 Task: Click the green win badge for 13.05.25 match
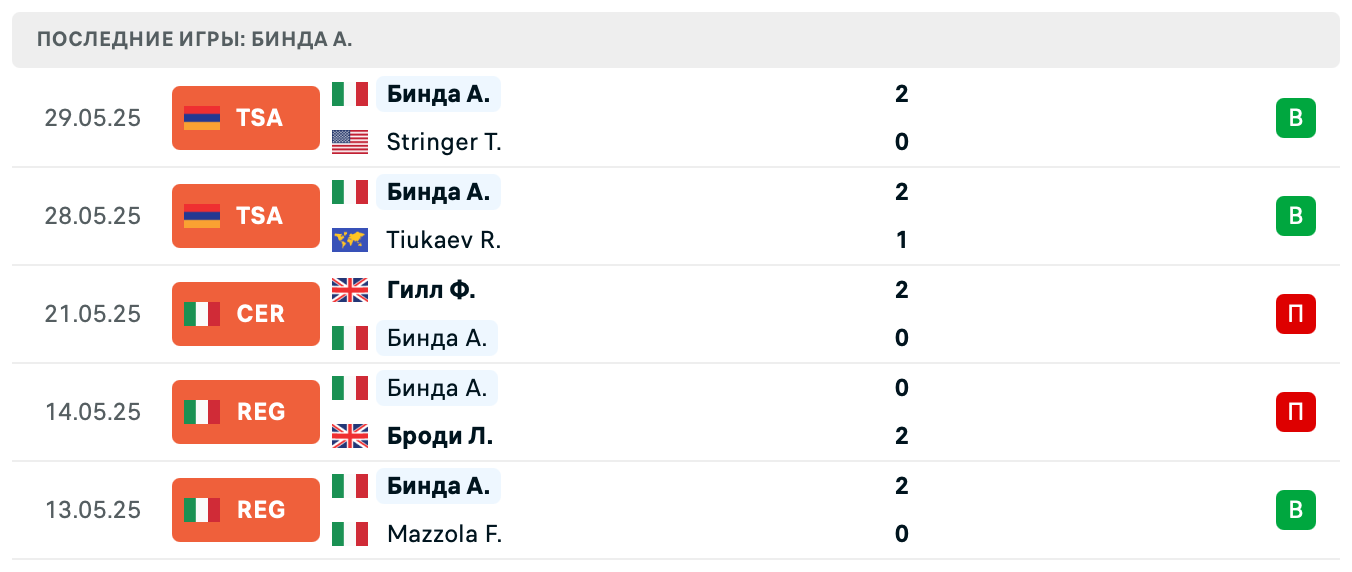pos(1295,510)
